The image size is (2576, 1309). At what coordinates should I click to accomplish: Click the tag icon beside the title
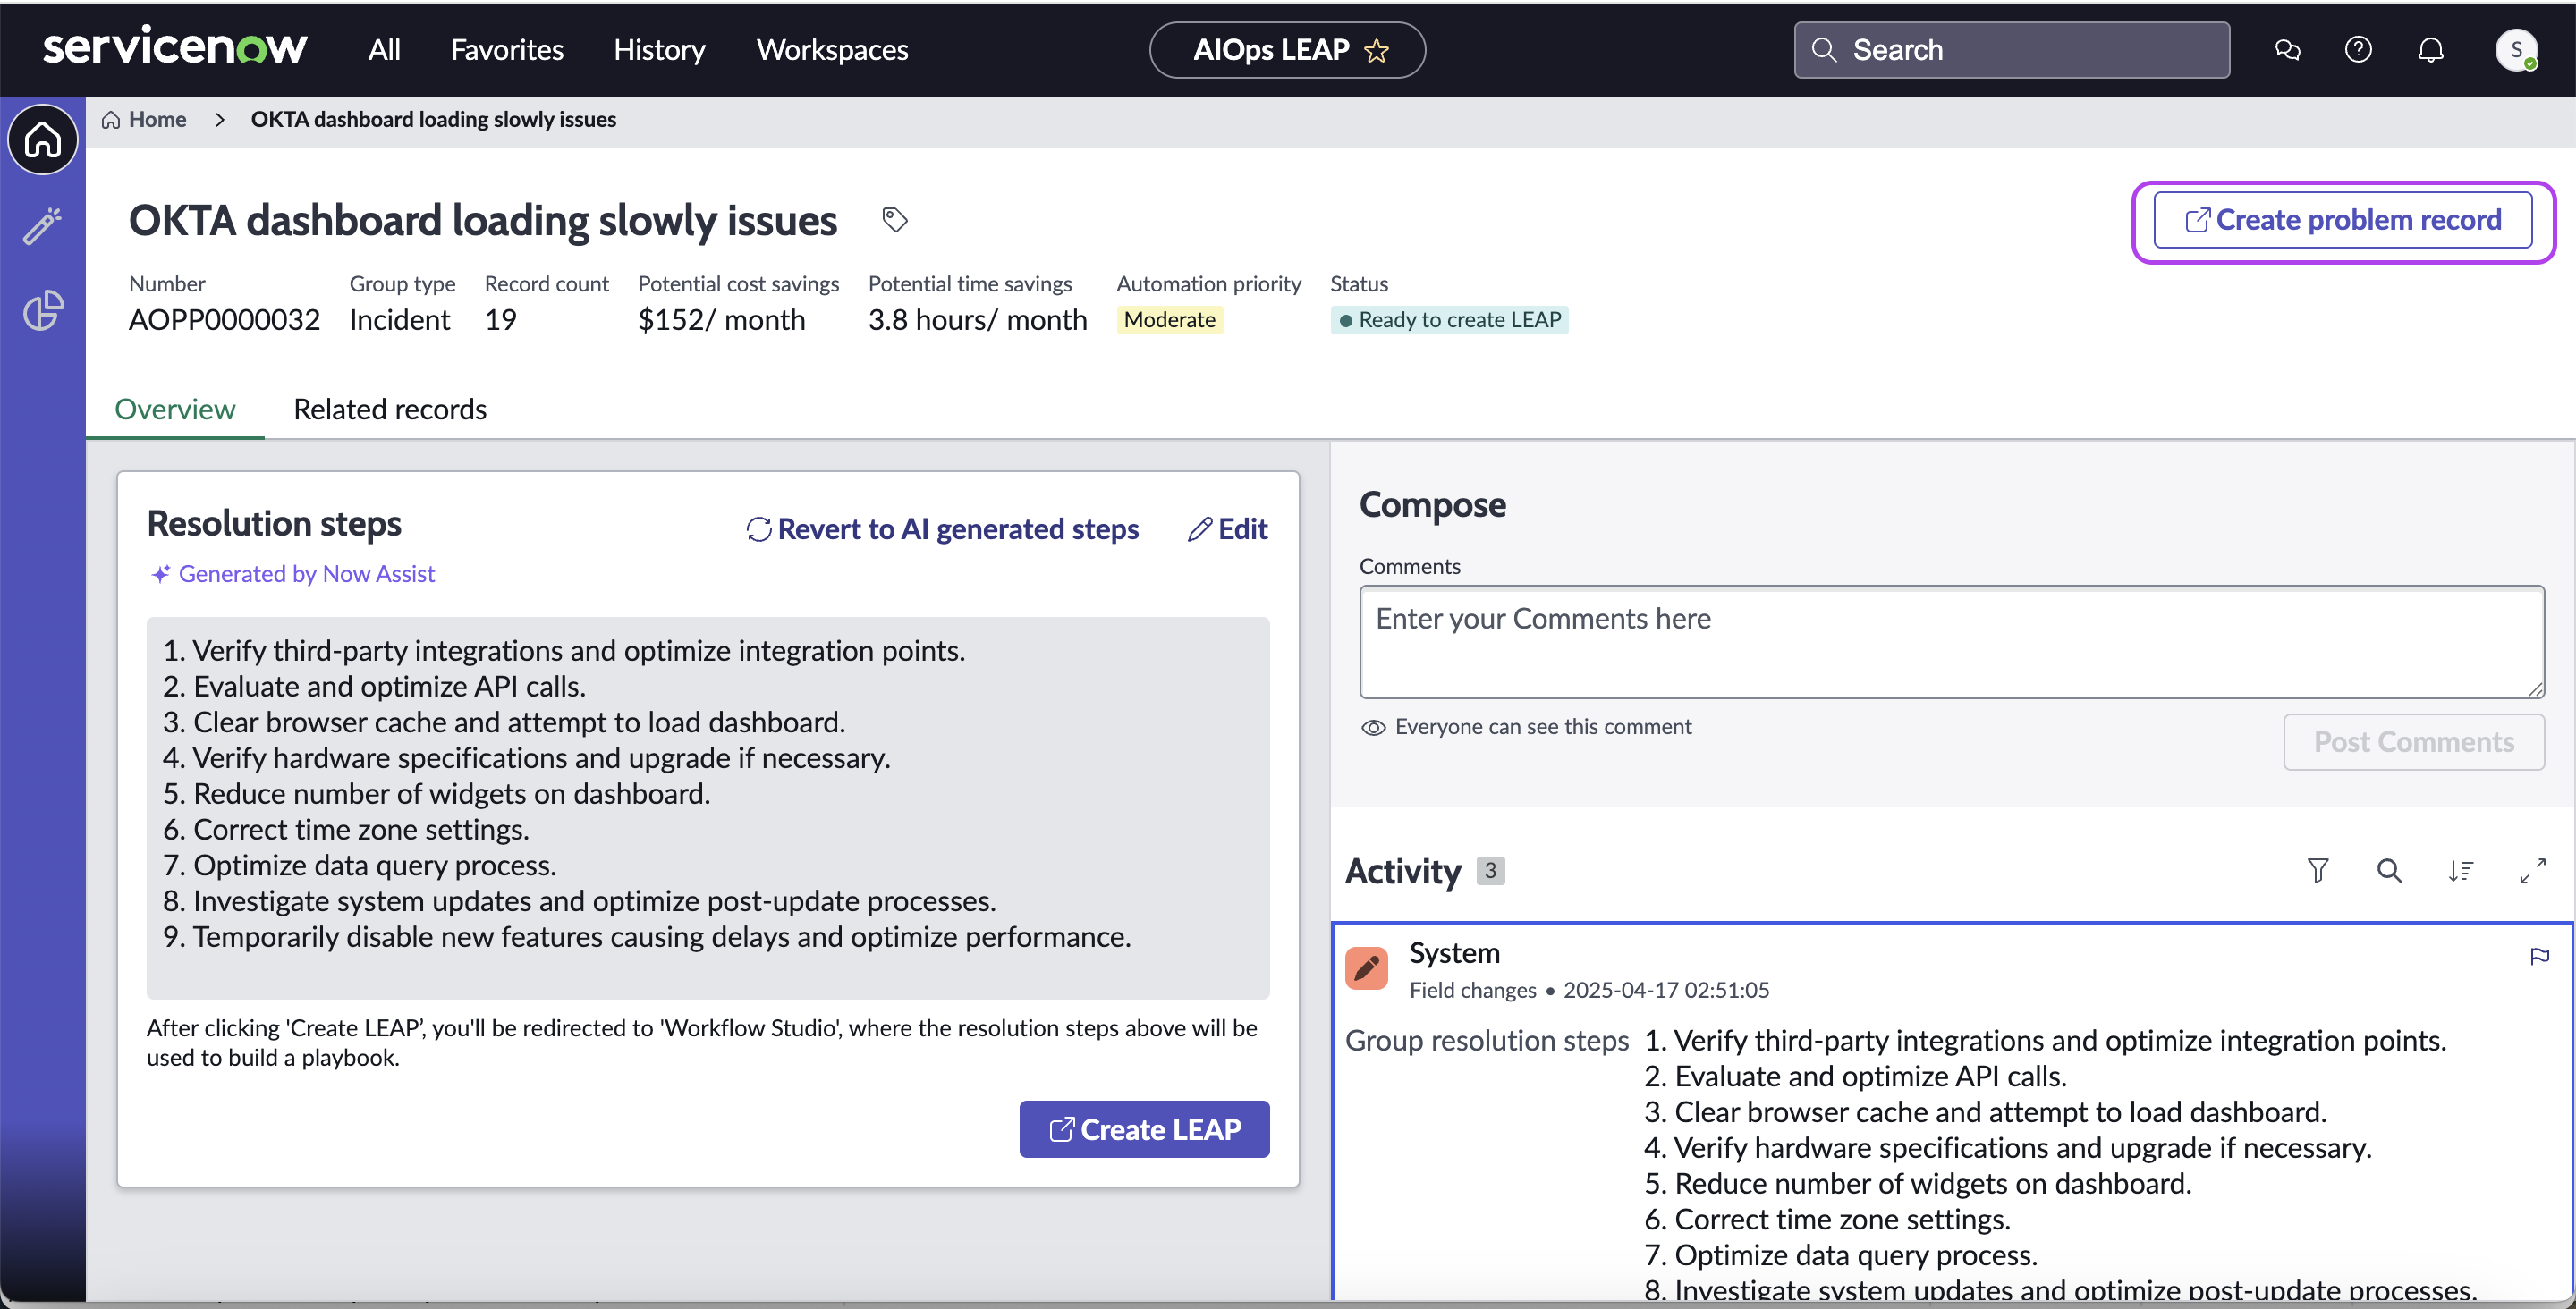(x=895, y=219)
